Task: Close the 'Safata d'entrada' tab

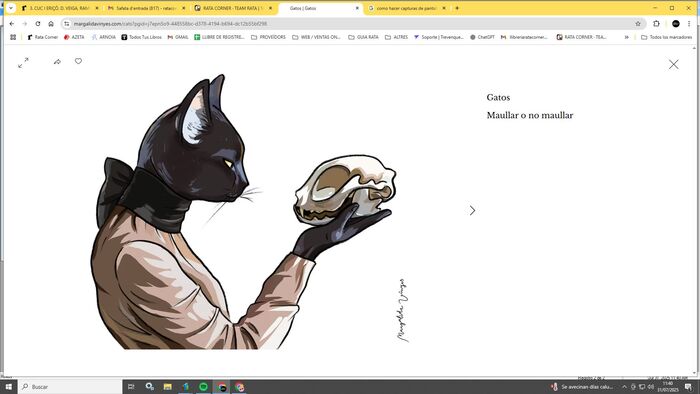Action: pyautogui.click(x=183, y=8)
